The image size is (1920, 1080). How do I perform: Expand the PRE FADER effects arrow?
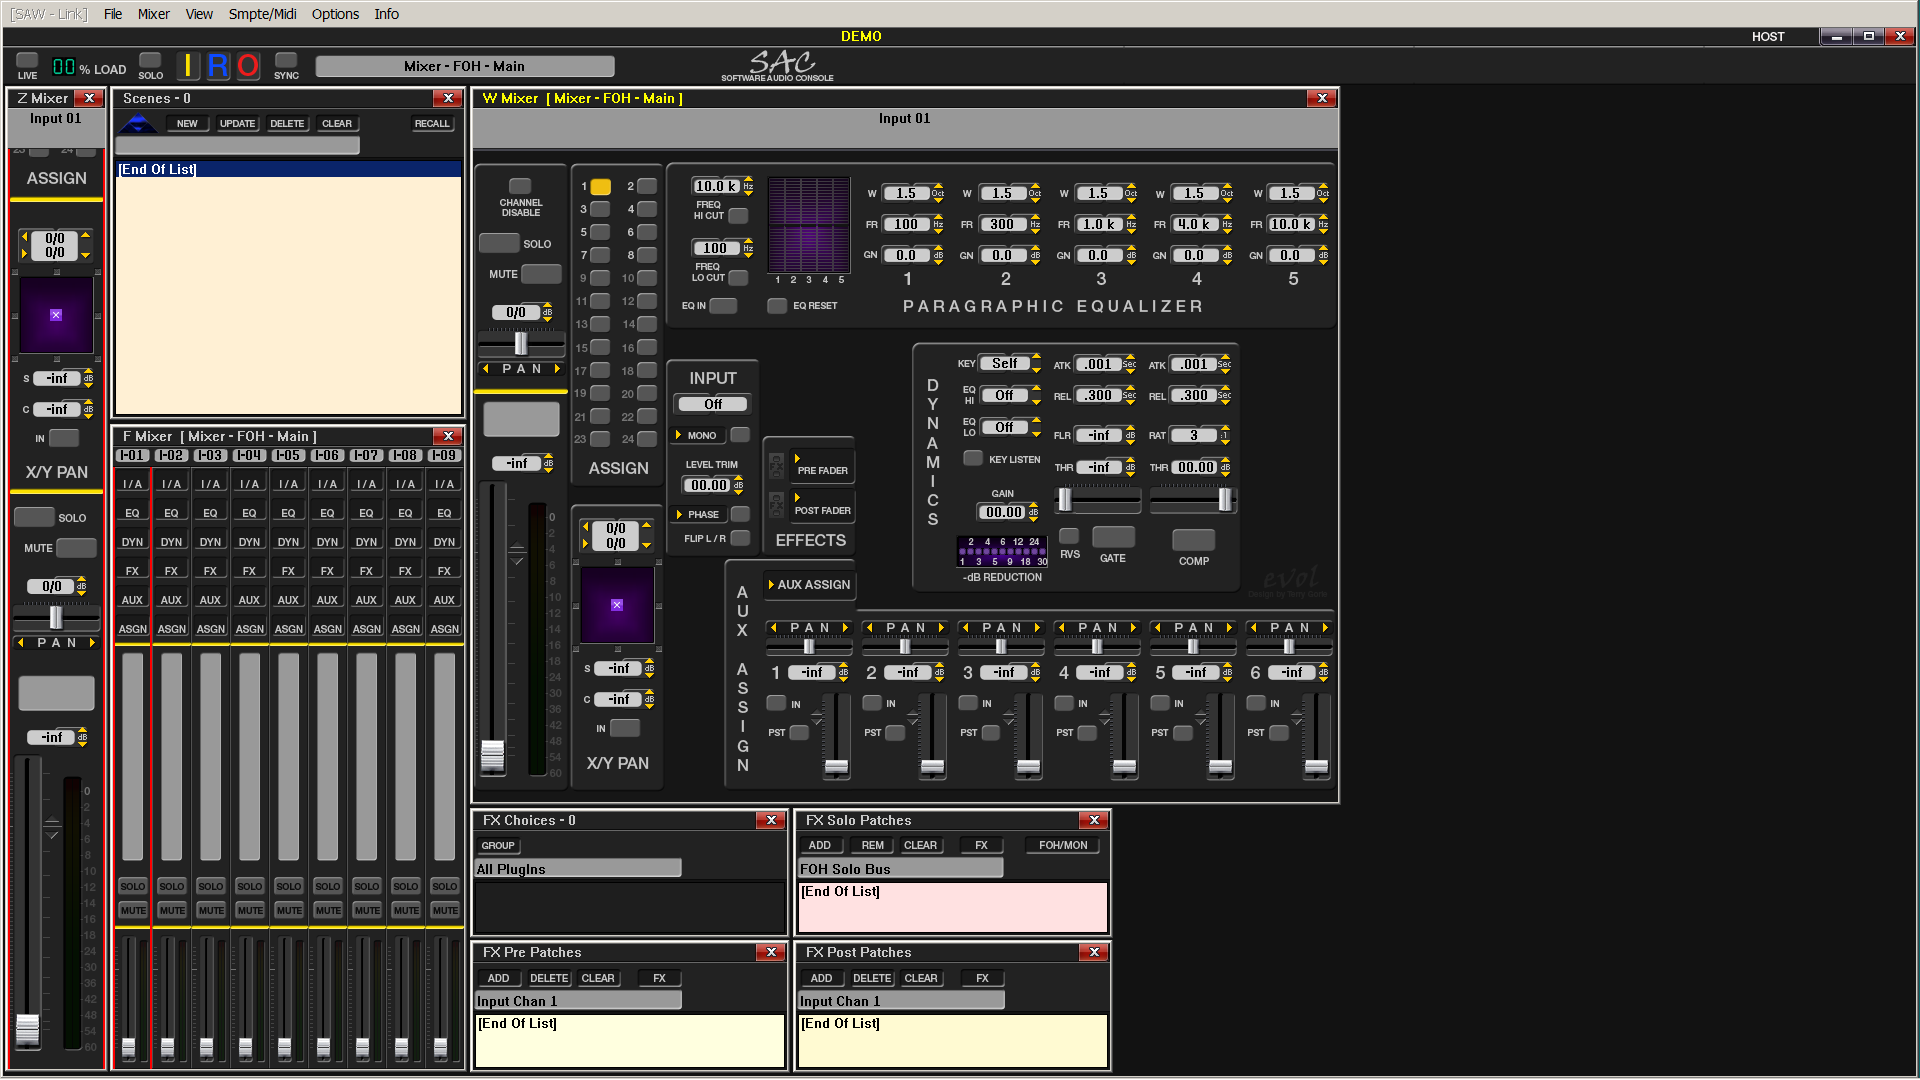point(797,459)
